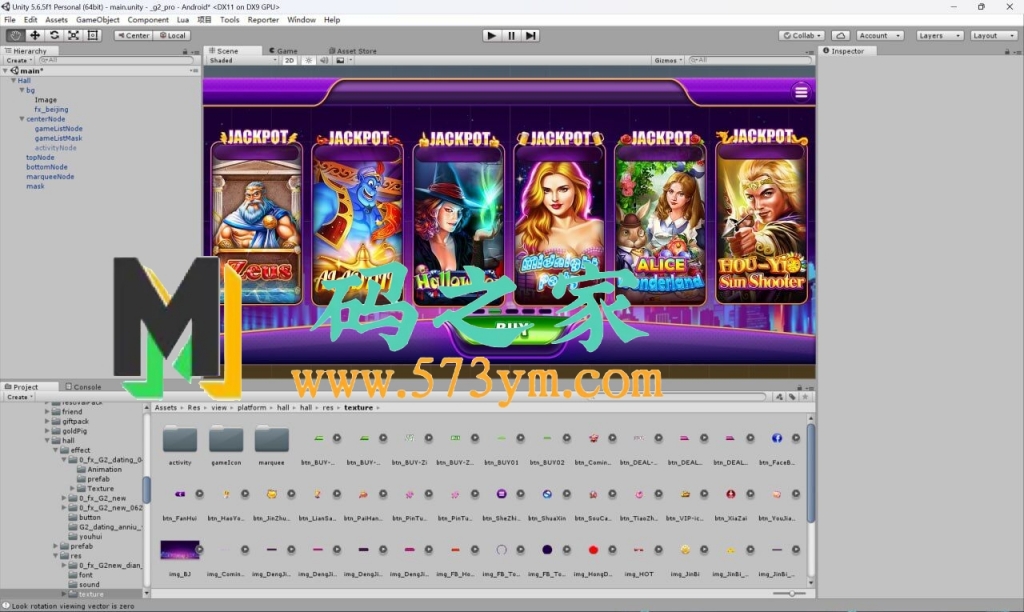Select the btn_FanHui asset icon
This screenshot has width=1024, height=612.
180,494
